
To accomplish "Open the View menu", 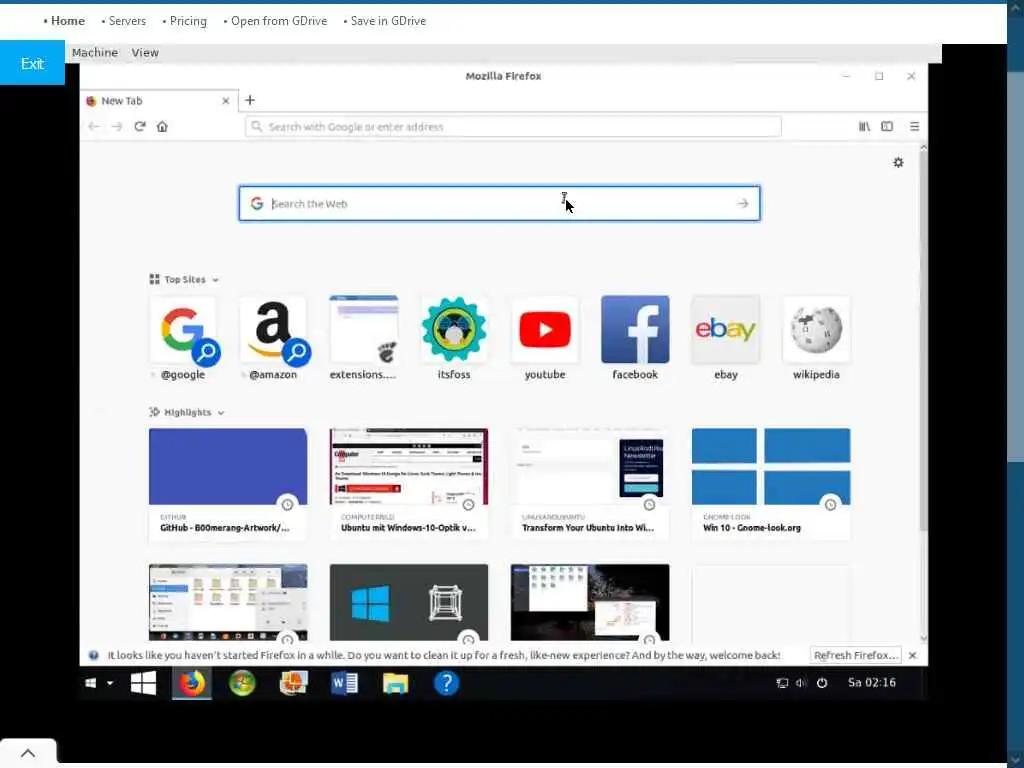I will click(145, 52).
